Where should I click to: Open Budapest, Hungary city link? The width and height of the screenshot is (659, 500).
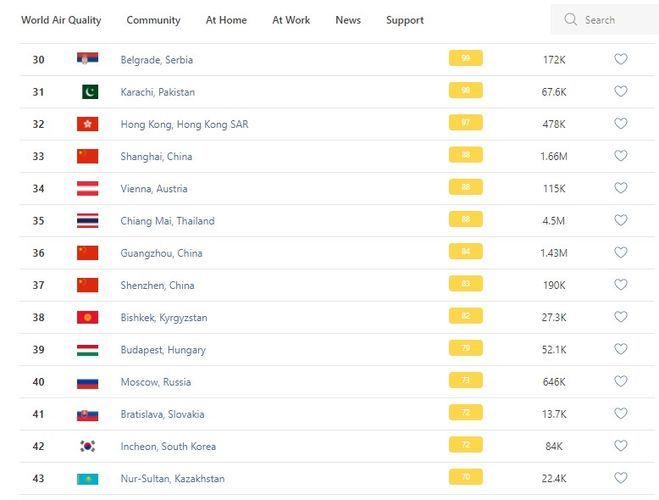(163, 350)
